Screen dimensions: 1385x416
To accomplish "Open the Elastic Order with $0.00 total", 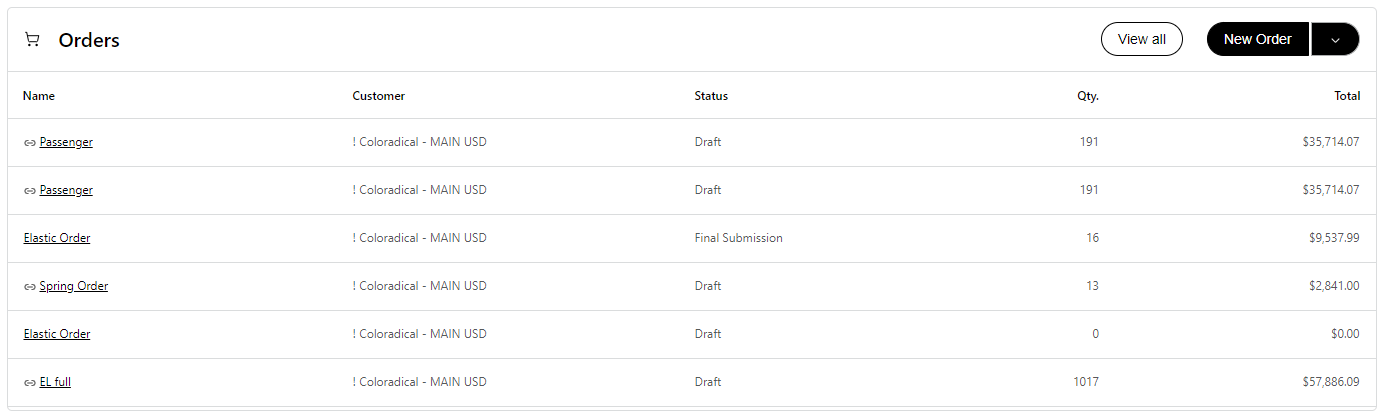I will click(57, 334).
